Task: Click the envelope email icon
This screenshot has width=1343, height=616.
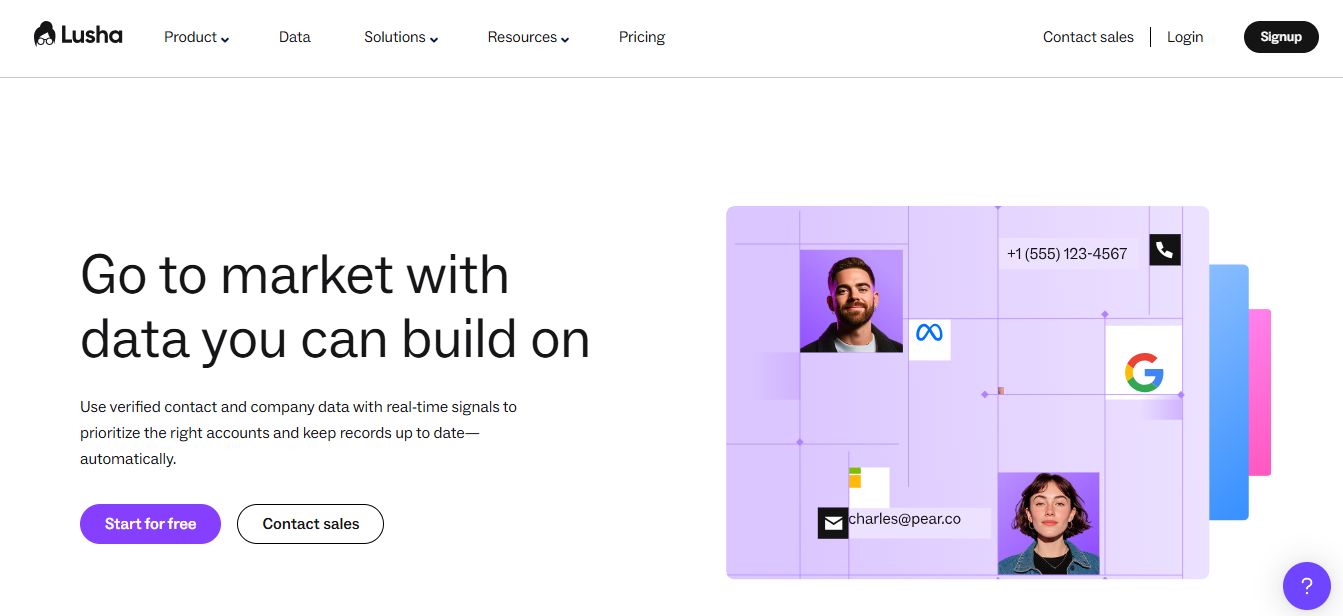Action: [833, 523]
